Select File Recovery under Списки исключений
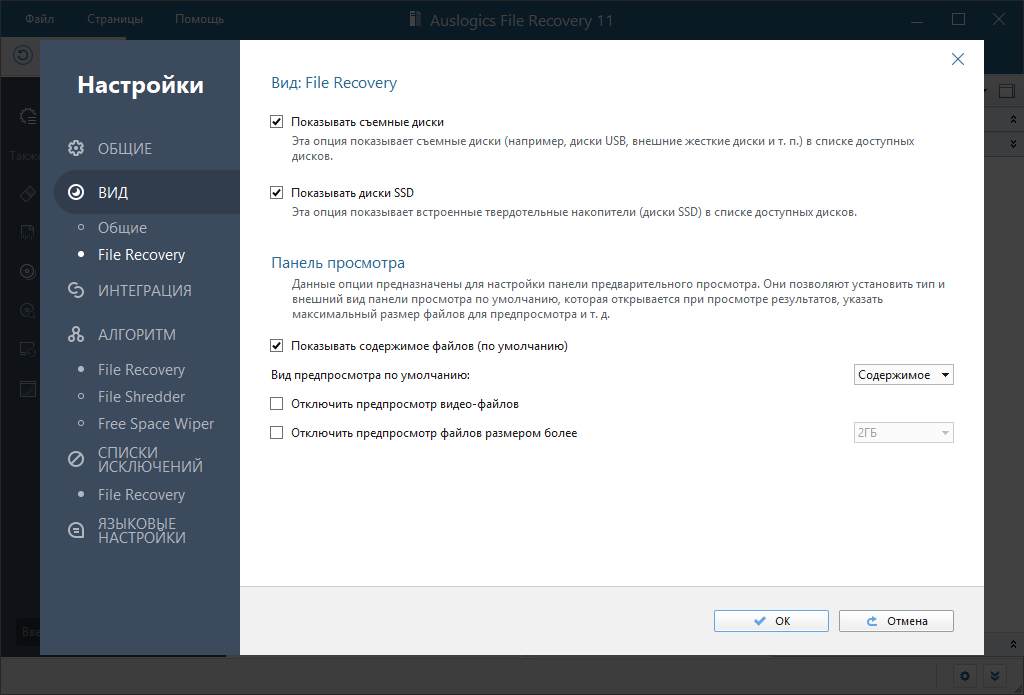 [x=141, y=494]
